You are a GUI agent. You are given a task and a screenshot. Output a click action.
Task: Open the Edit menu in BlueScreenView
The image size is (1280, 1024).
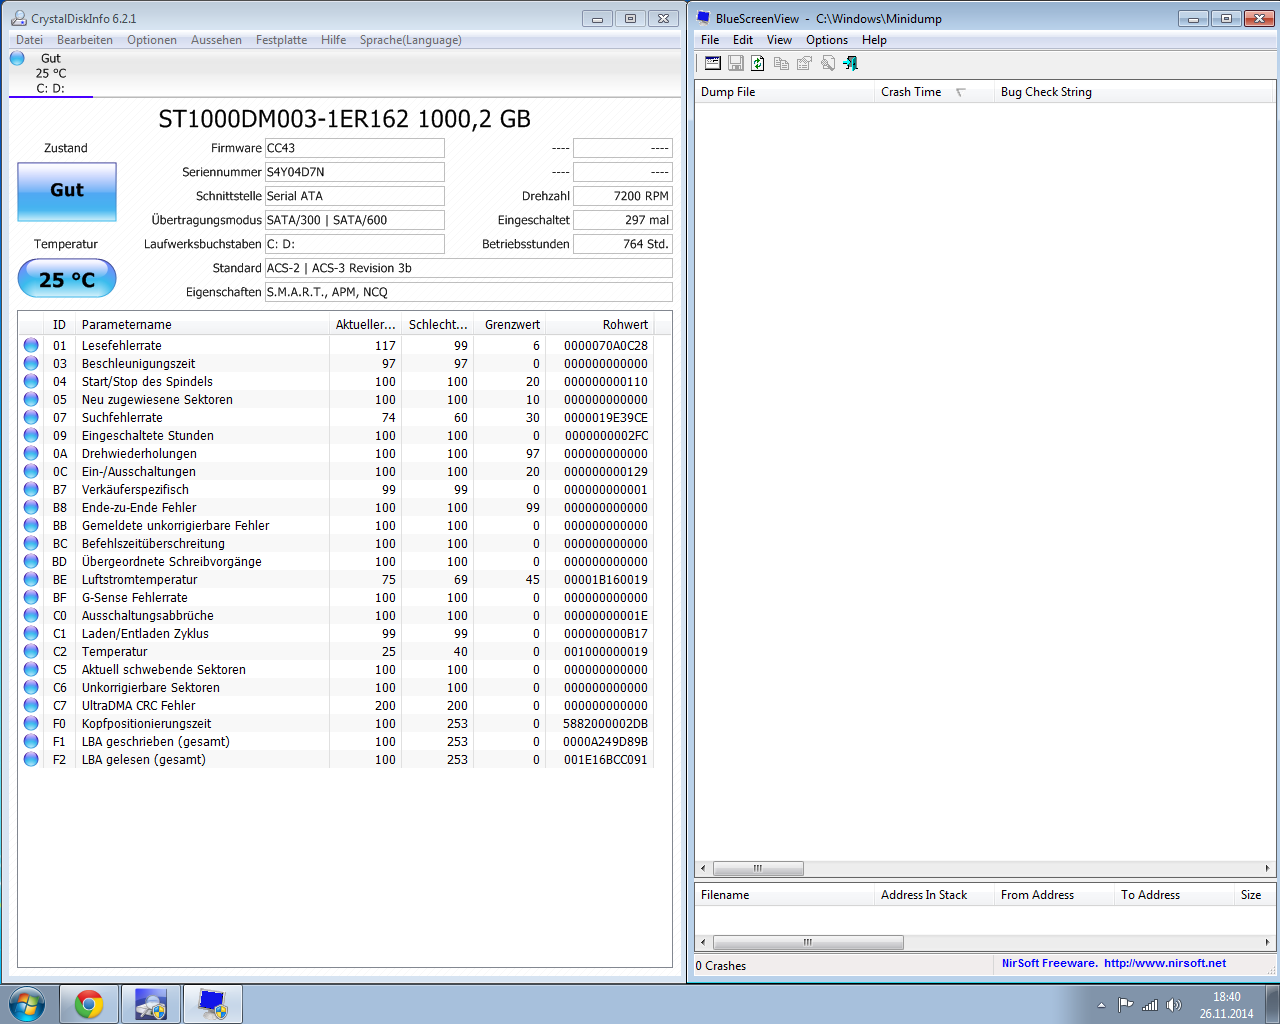[x=743, y=40]
